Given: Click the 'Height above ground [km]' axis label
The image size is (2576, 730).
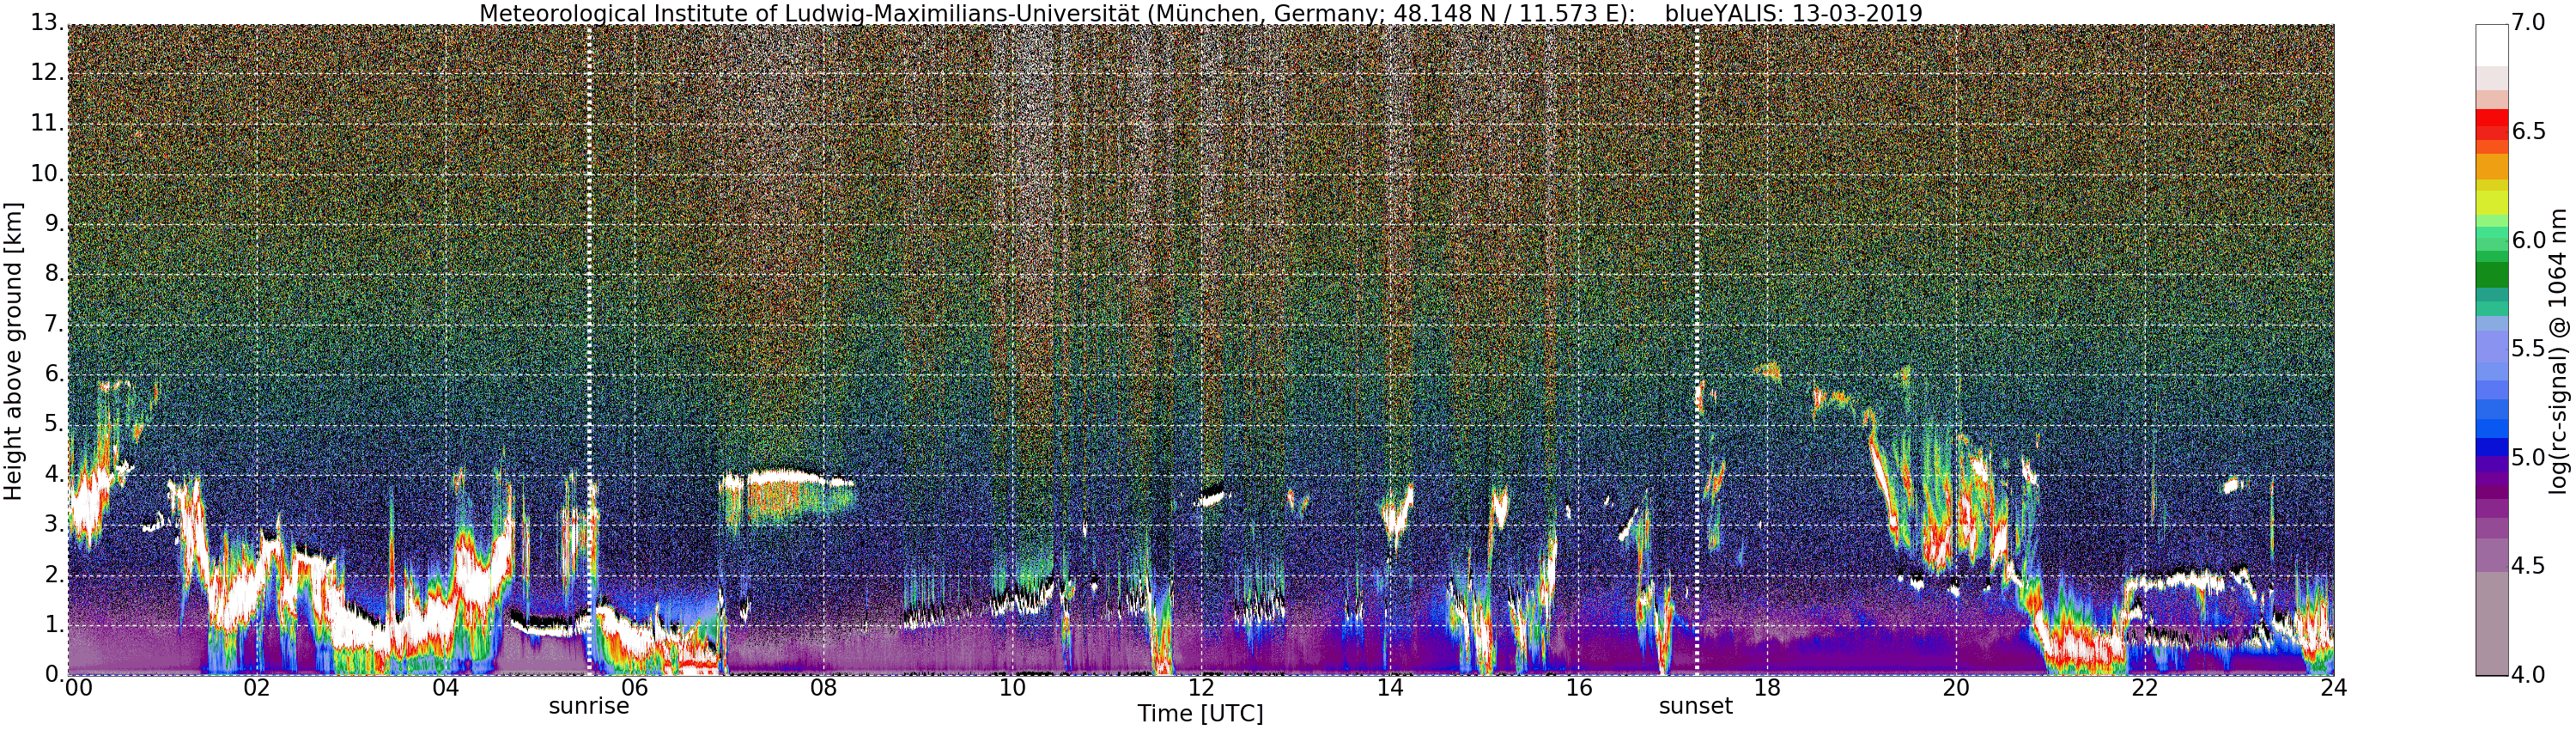Looking at the screenshot, I should click(x=13, y=350).
